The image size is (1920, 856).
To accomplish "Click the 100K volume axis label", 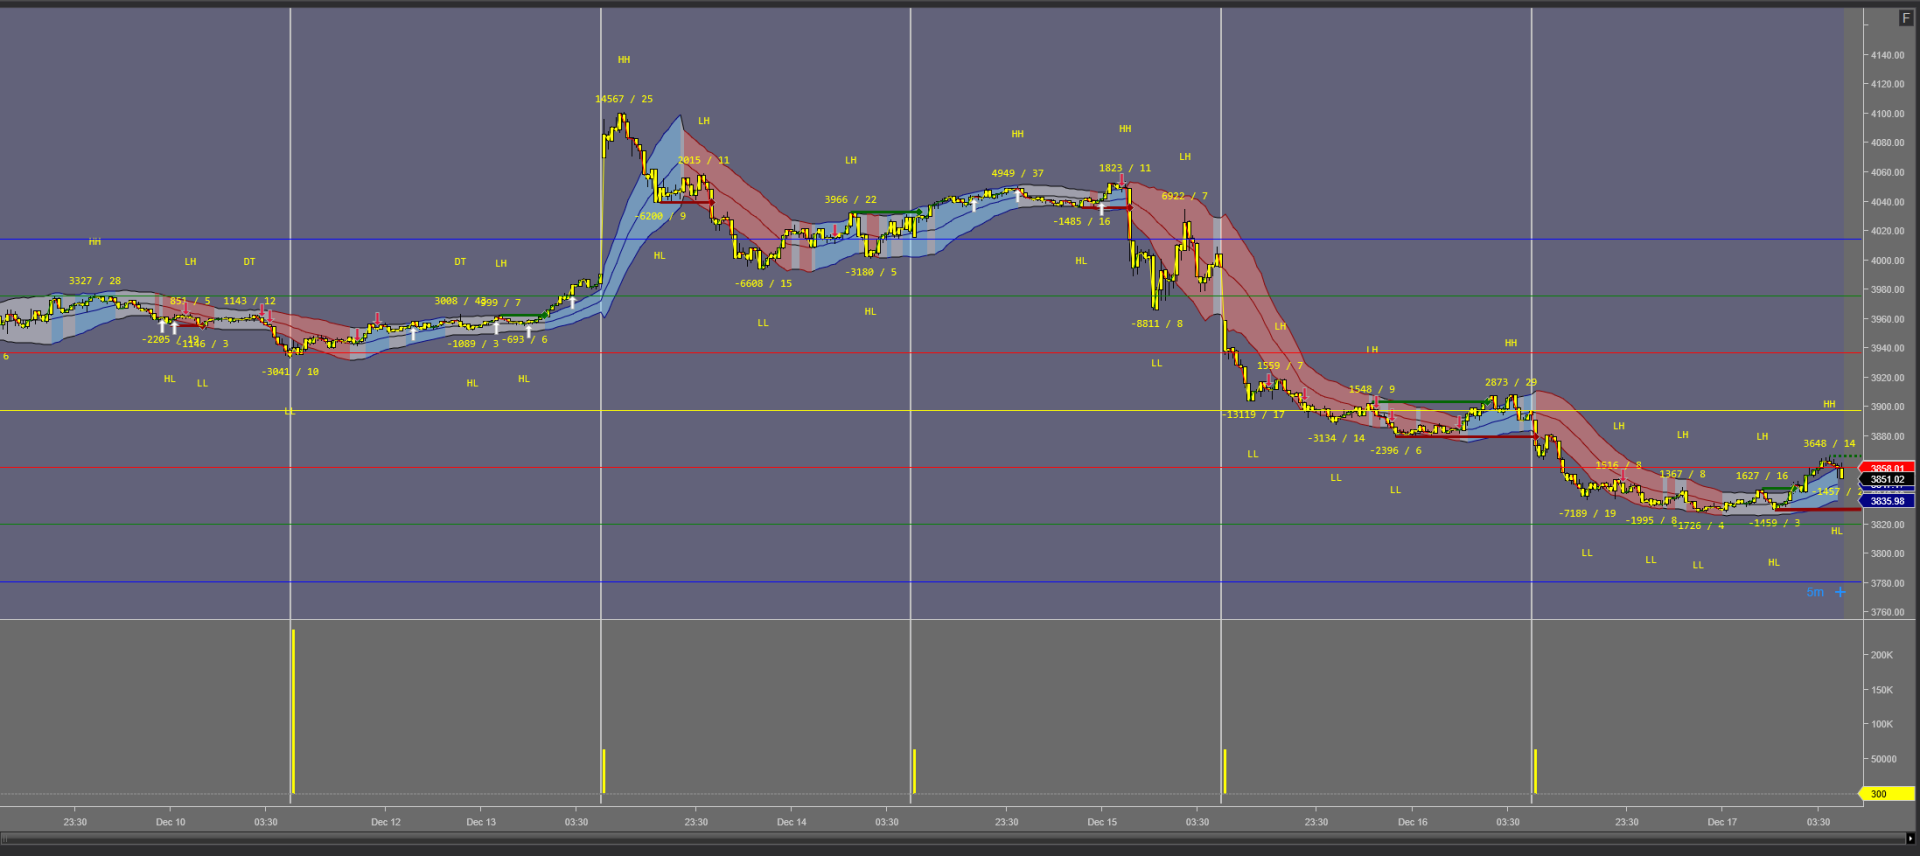I will [x=1882, y=724].
